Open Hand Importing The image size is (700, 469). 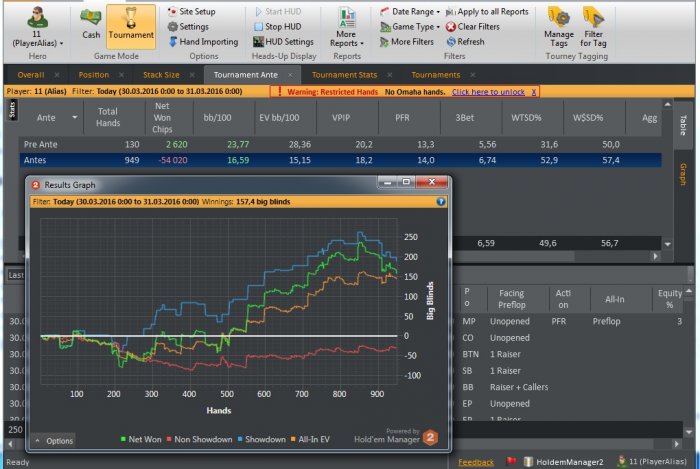204,42
